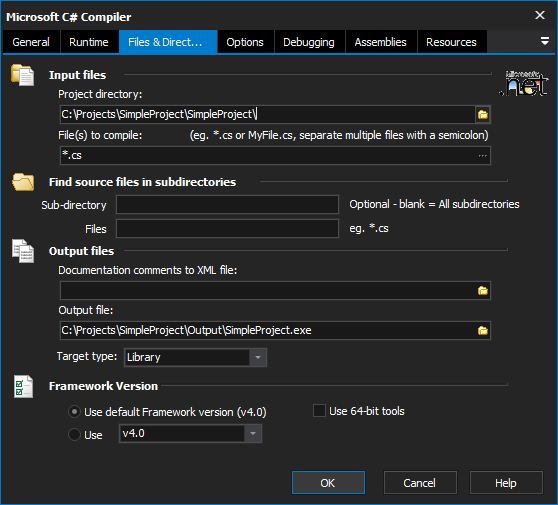Open the Options tab
The image size is (558, 505).
click(245, 42)
